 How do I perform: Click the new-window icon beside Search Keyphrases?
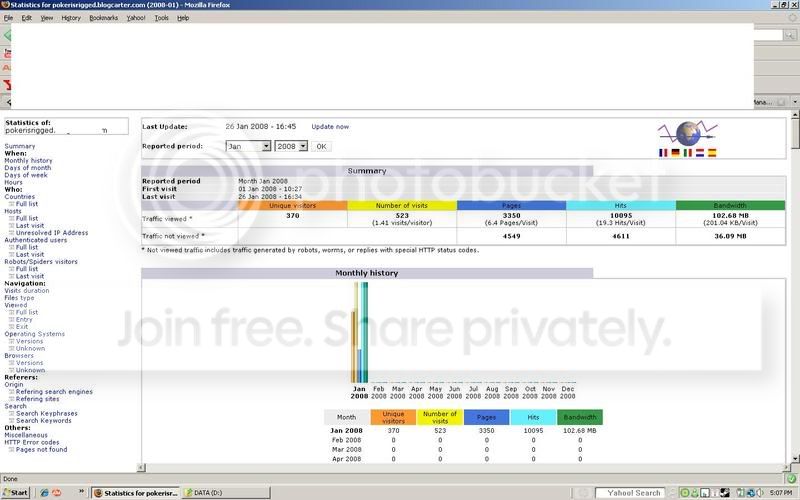[11, 413]
